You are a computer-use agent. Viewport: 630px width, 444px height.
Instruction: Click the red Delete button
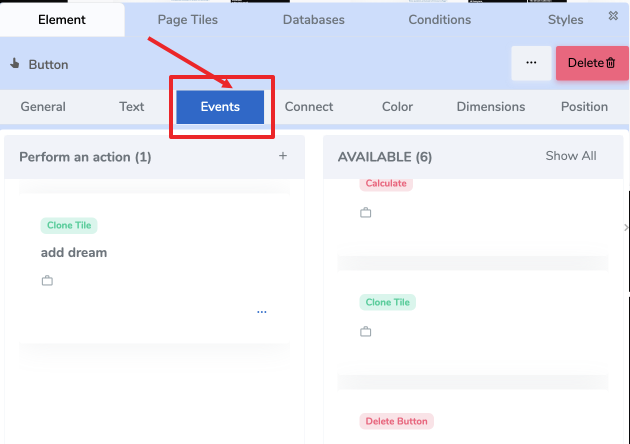592,63
